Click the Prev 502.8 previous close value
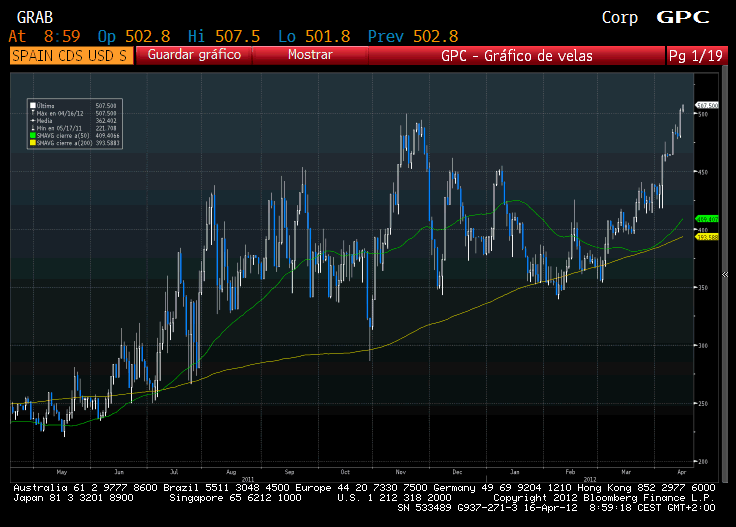 [413, 36]
